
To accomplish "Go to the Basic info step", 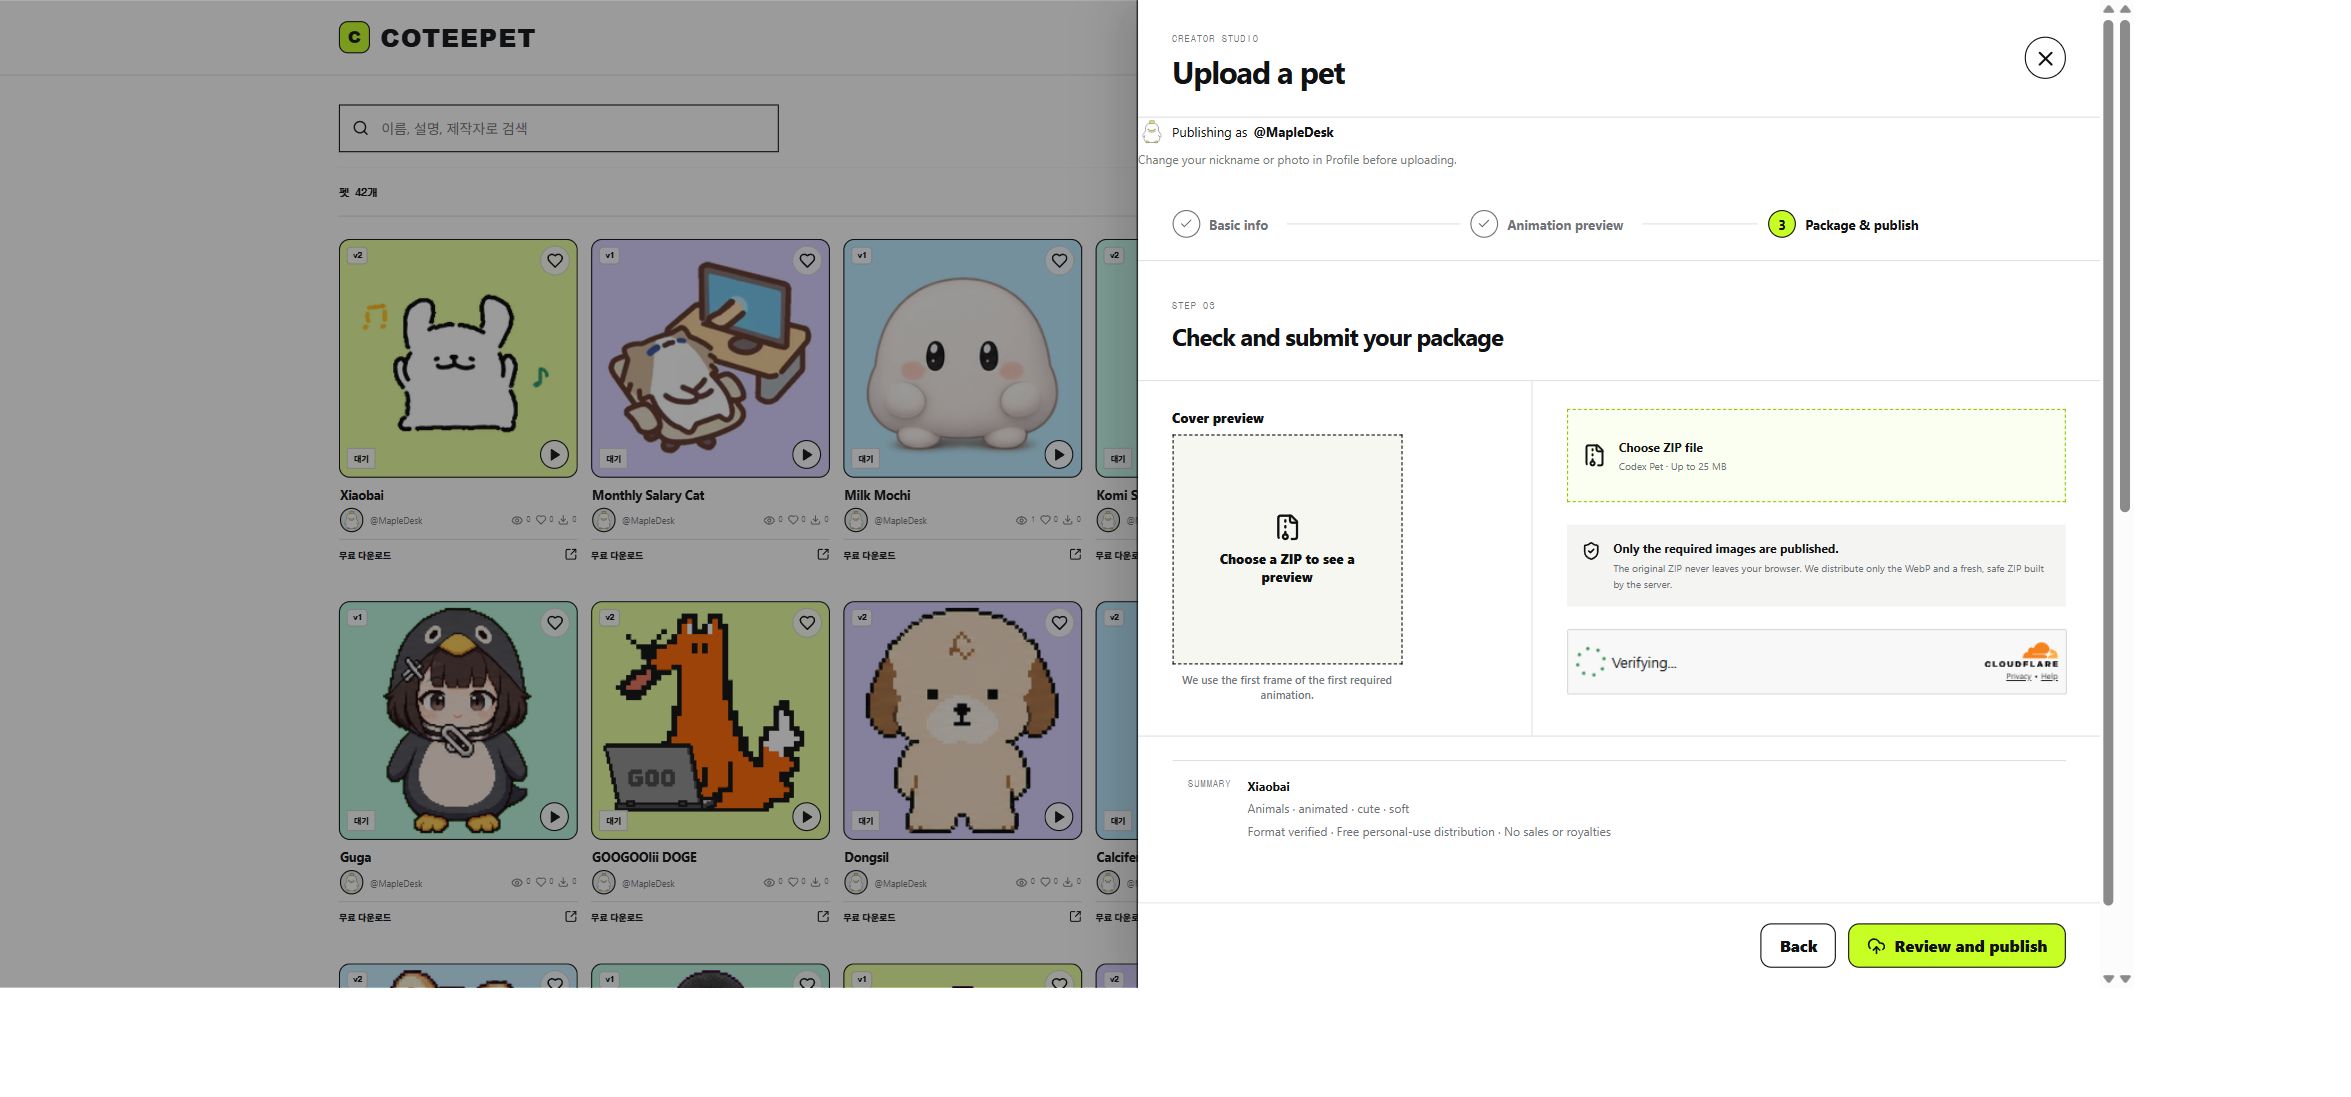I will pos(1220,225).
